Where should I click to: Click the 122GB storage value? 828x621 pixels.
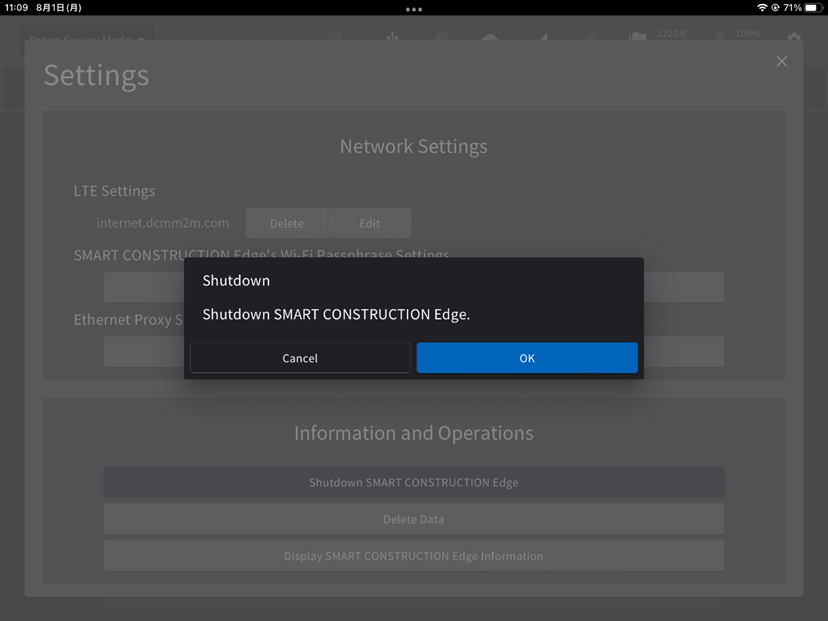[x=671, y=34]
